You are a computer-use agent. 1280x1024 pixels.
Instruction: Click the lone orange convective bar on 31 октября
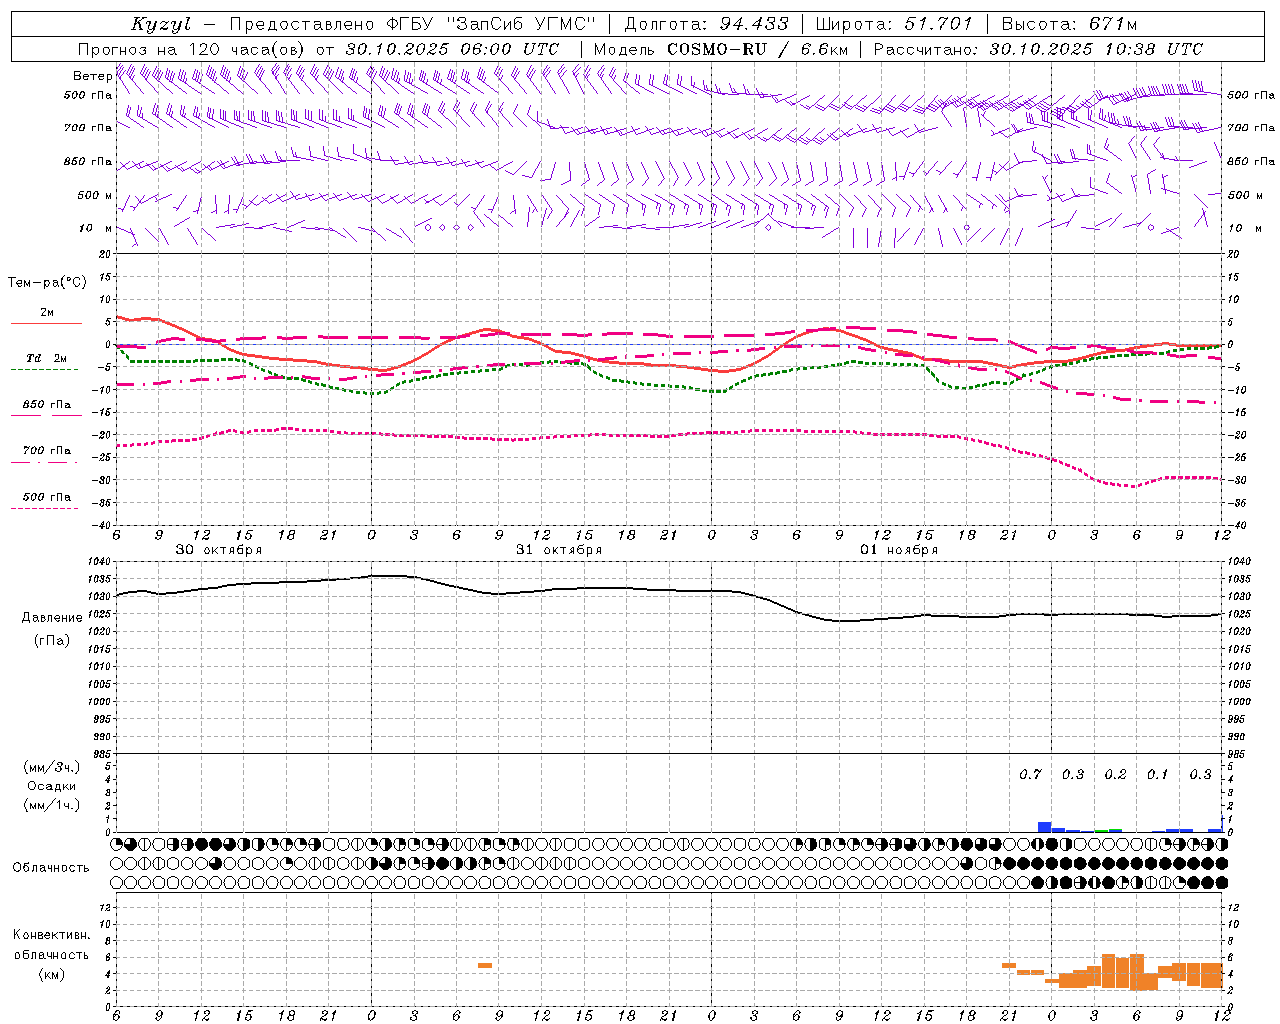pos(485,965)
